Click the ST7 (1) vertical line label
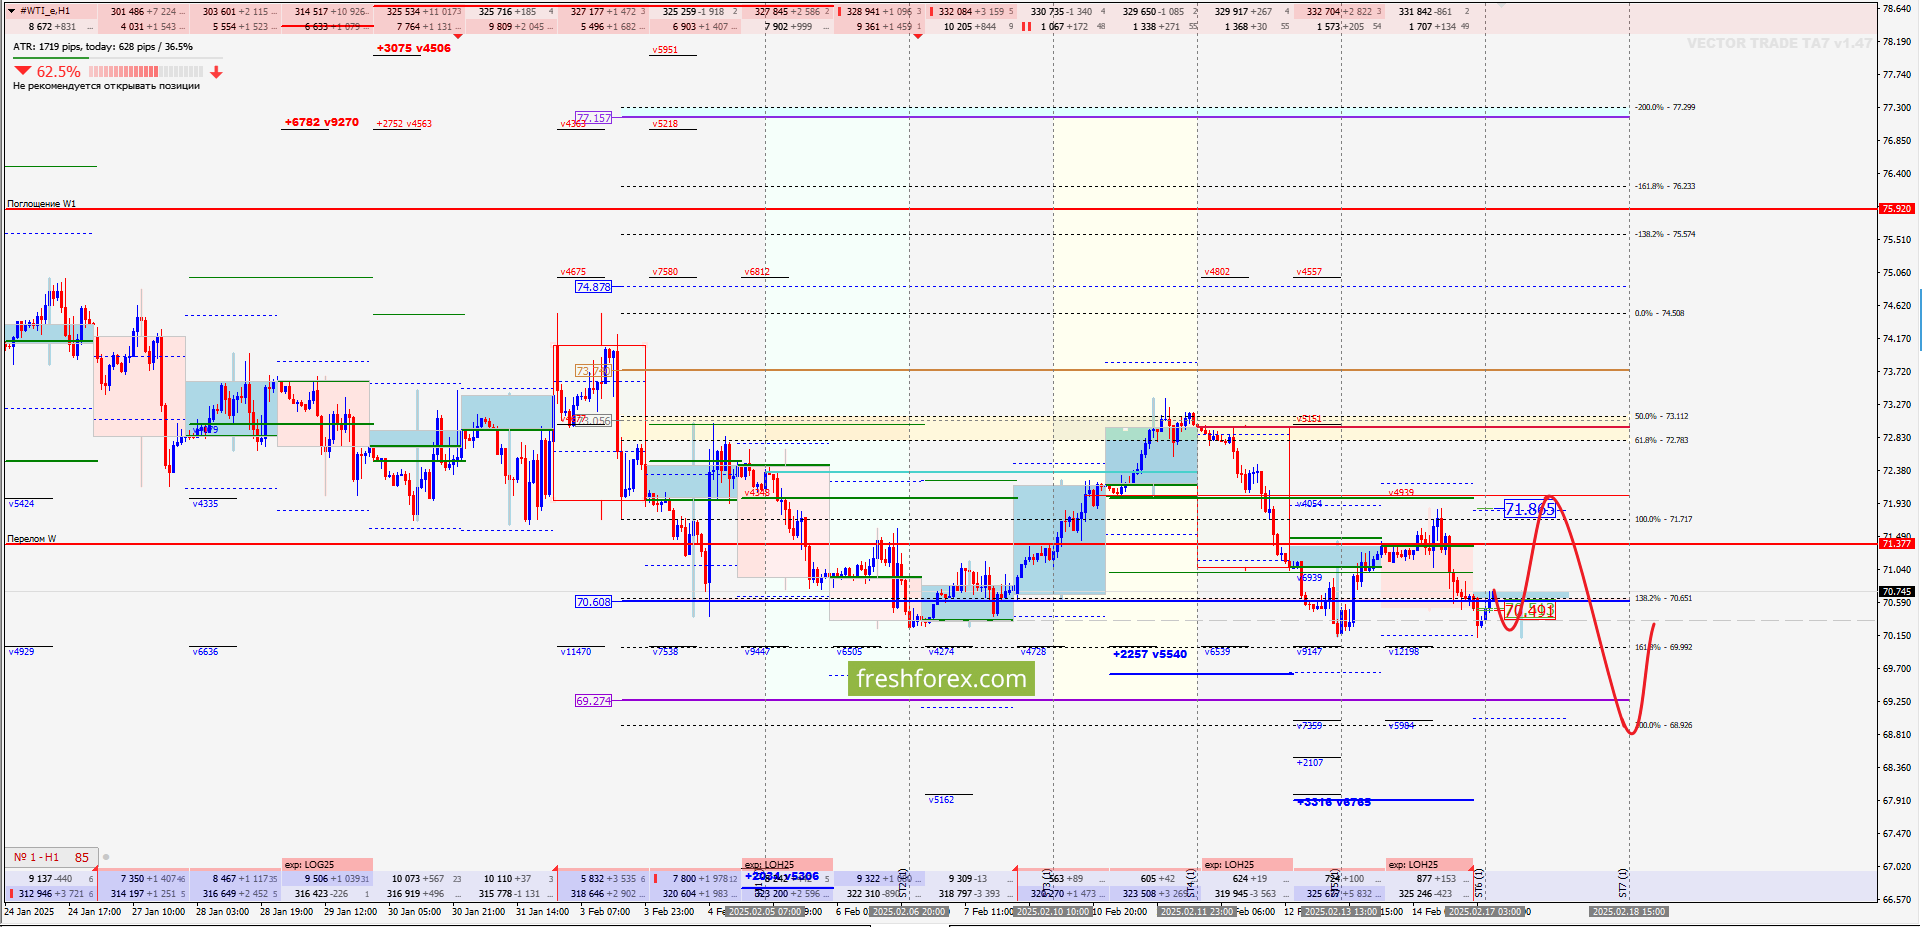This screenshot has width=1922, height=927. pos(1623,882)
